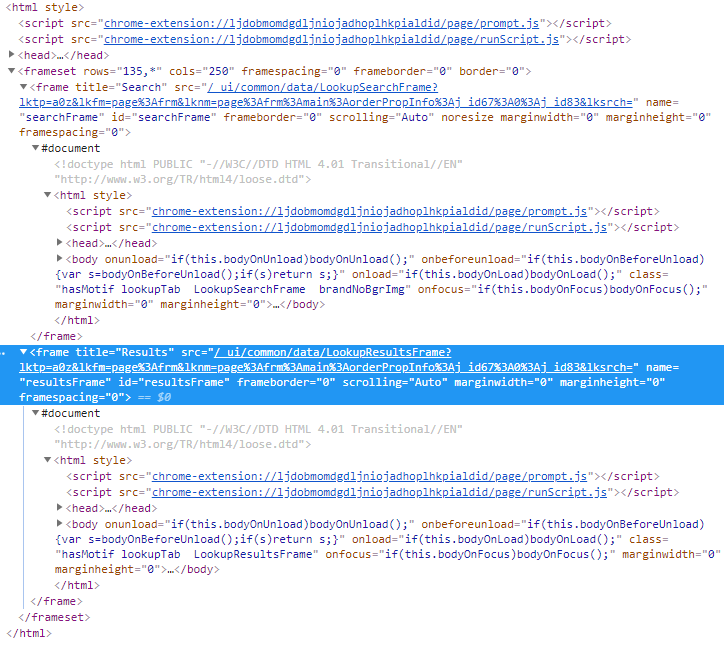Select the cols="250" frameset attribute

tap(202, 72)
